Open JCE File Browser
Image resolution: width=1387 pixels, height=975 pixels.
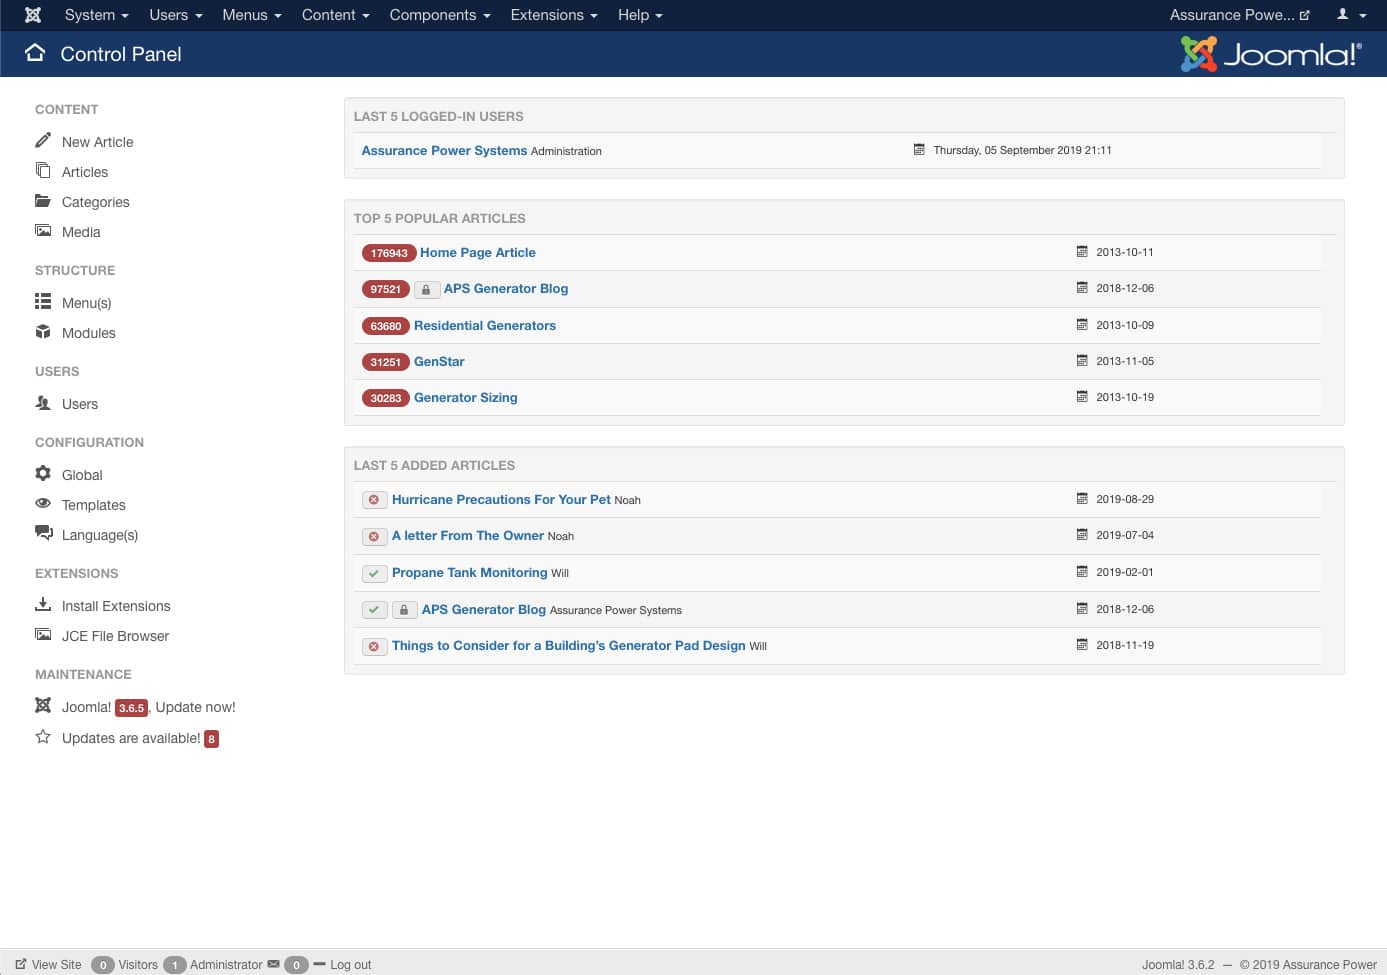pyautogui.click(x=115, y=636)
